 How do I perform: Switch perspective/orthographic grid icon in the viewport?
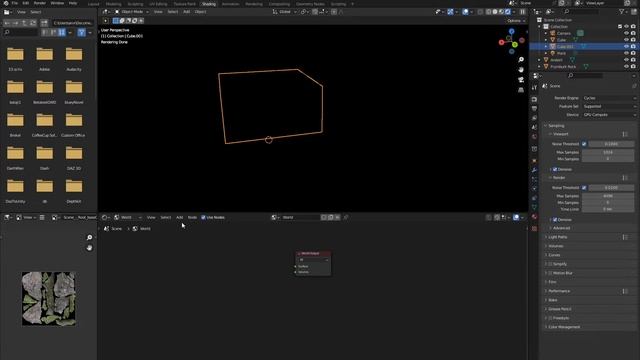coord(521,90)
